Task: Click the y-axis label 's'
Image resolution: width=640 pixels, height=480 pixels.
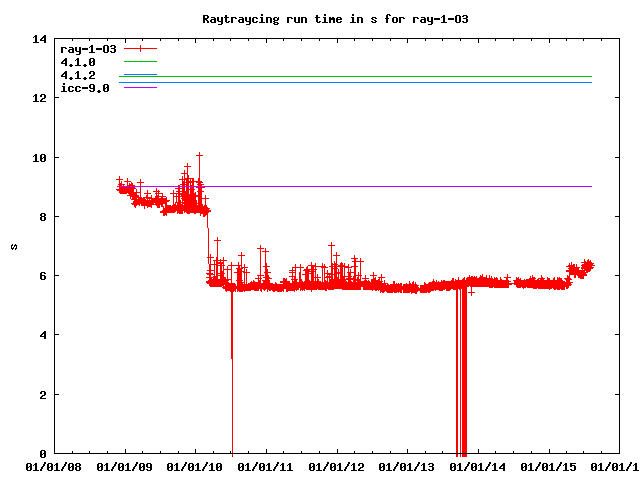Action: tap(13, 246)
